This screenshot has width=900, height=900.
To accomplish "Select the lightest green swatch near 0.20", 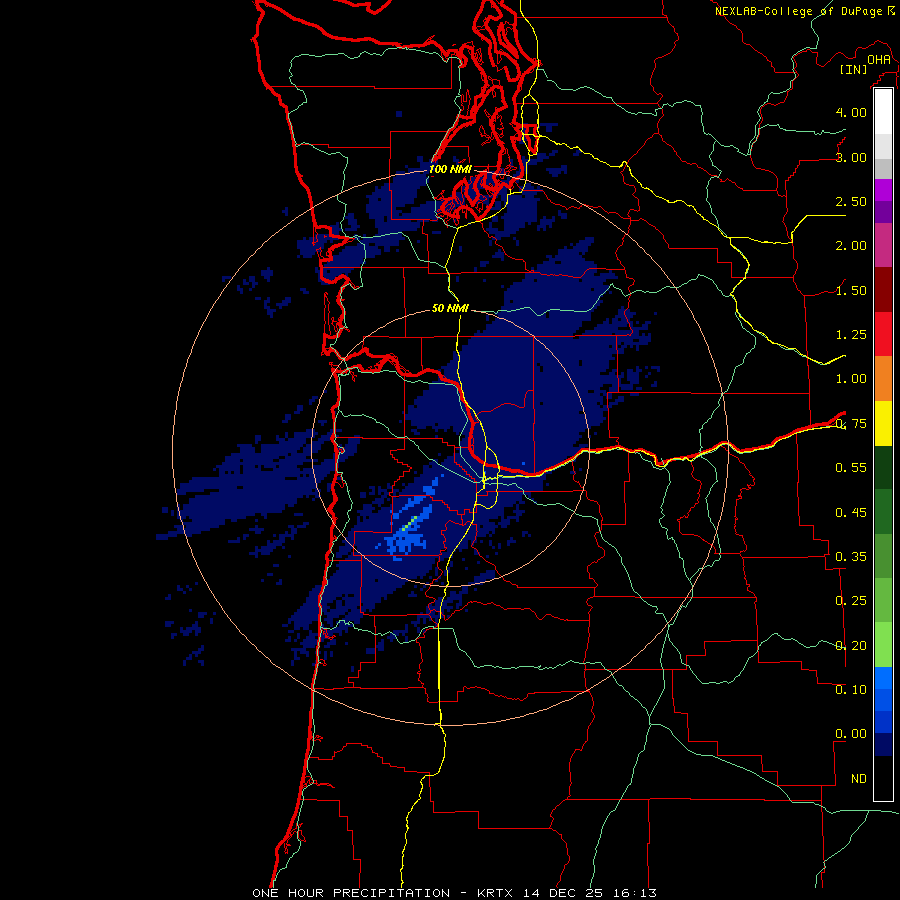I will click(883, 645).
